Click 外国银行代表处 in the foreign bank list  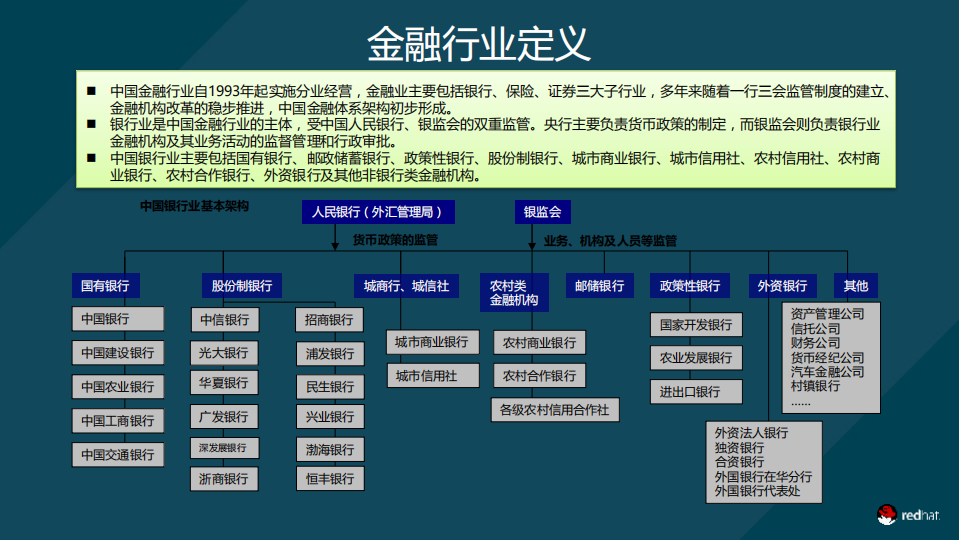[x=757, y=490]
